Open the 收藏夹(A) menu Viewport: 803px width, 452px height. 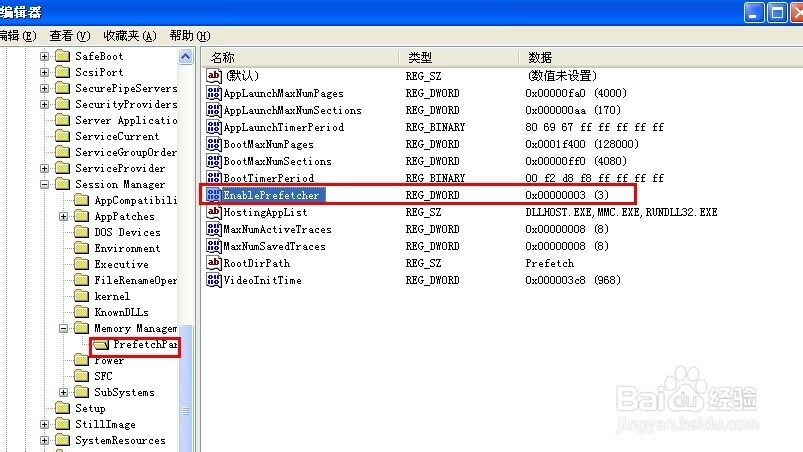tap(130, 36)
